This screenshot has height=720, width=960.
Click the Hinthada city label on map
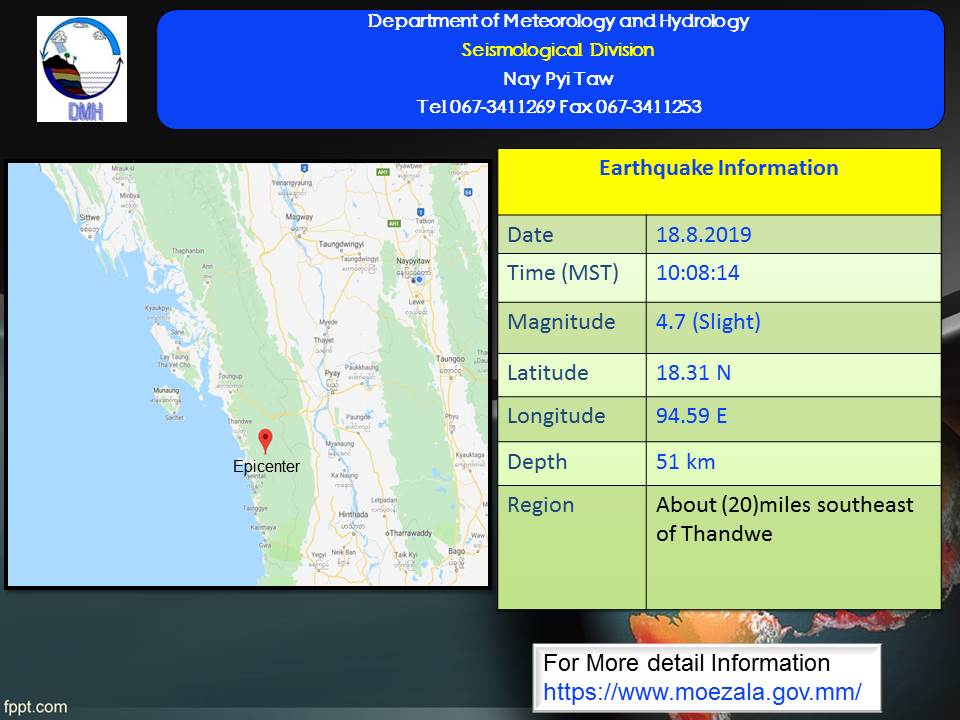pos(354,514)
